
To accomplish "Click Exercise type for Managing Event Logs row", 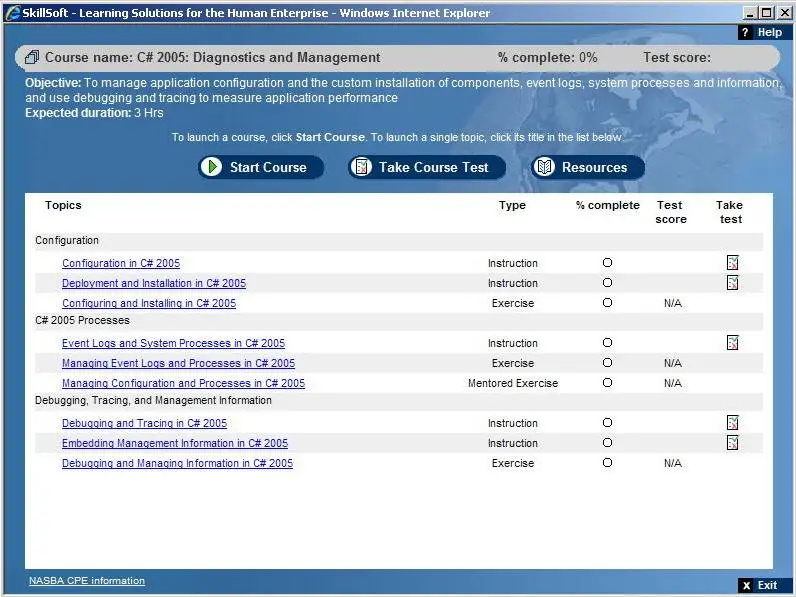I will pos(513,363).
